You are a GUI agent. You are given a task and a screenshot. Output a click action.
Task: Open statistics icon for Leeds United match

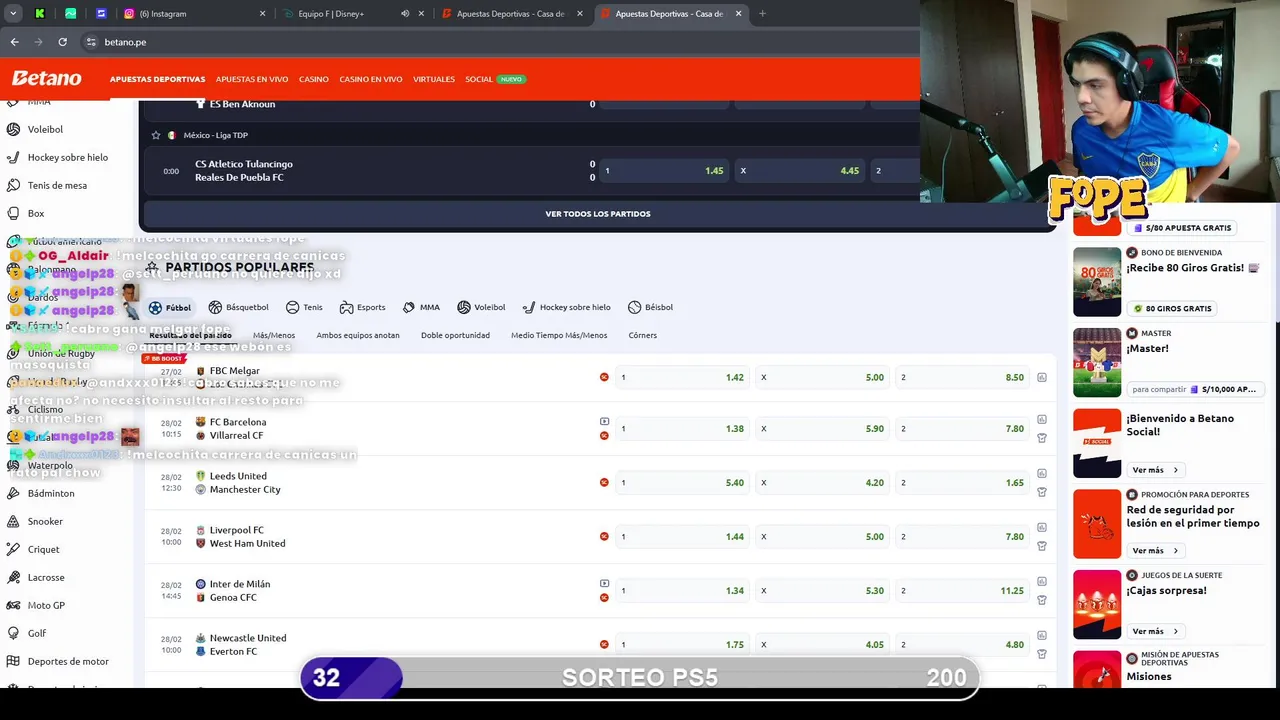tap(1041, 473)
